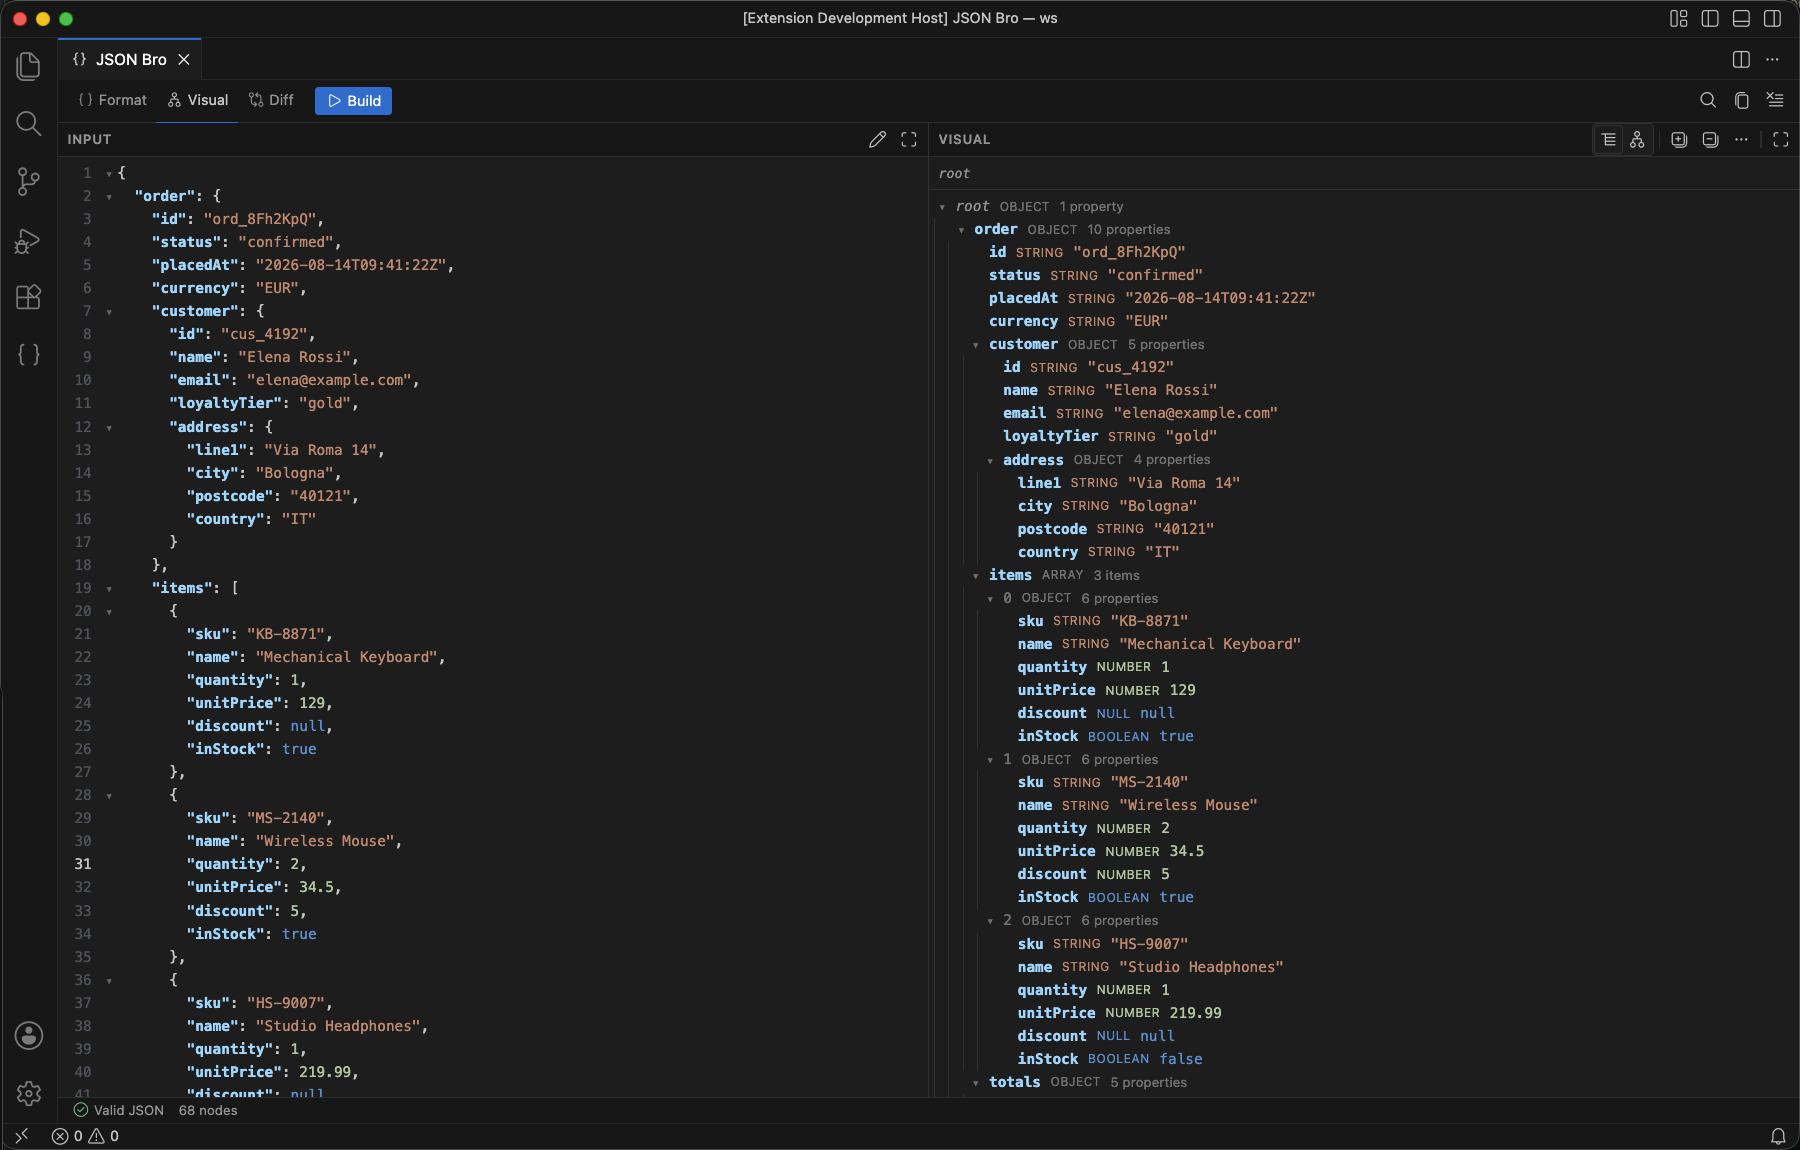Switch to the Format tab
The width and height of the screenshot is (1800, 1150).
[x=112, y=100]
